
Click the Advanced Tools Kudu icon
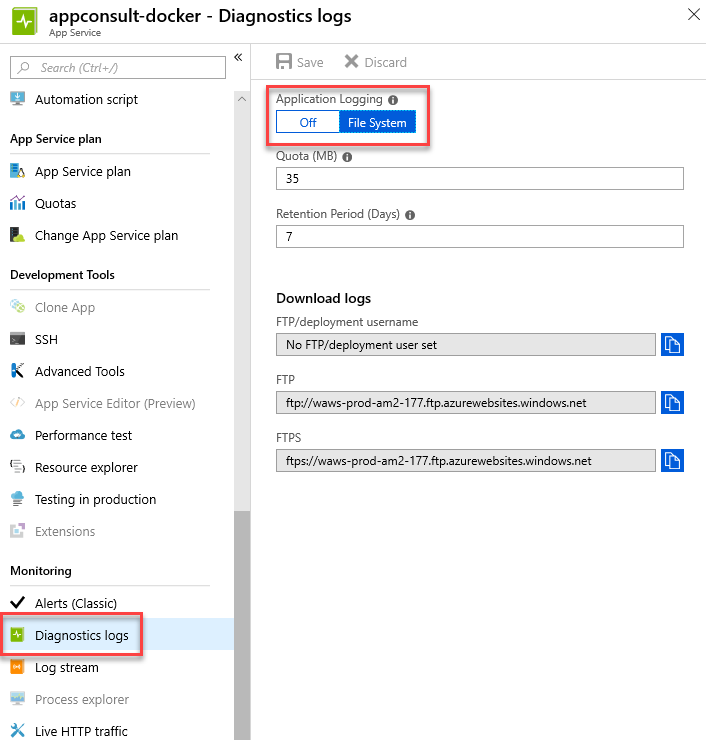click(17, 371)
